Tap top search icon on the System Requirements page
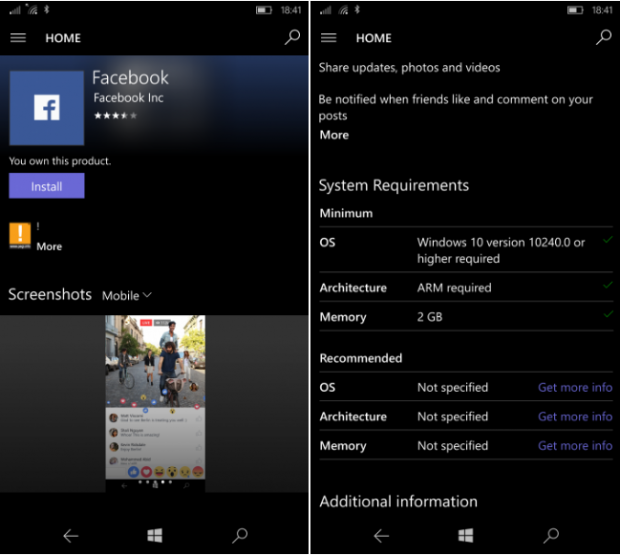620x555 pixels. click(x=603, y=38)
